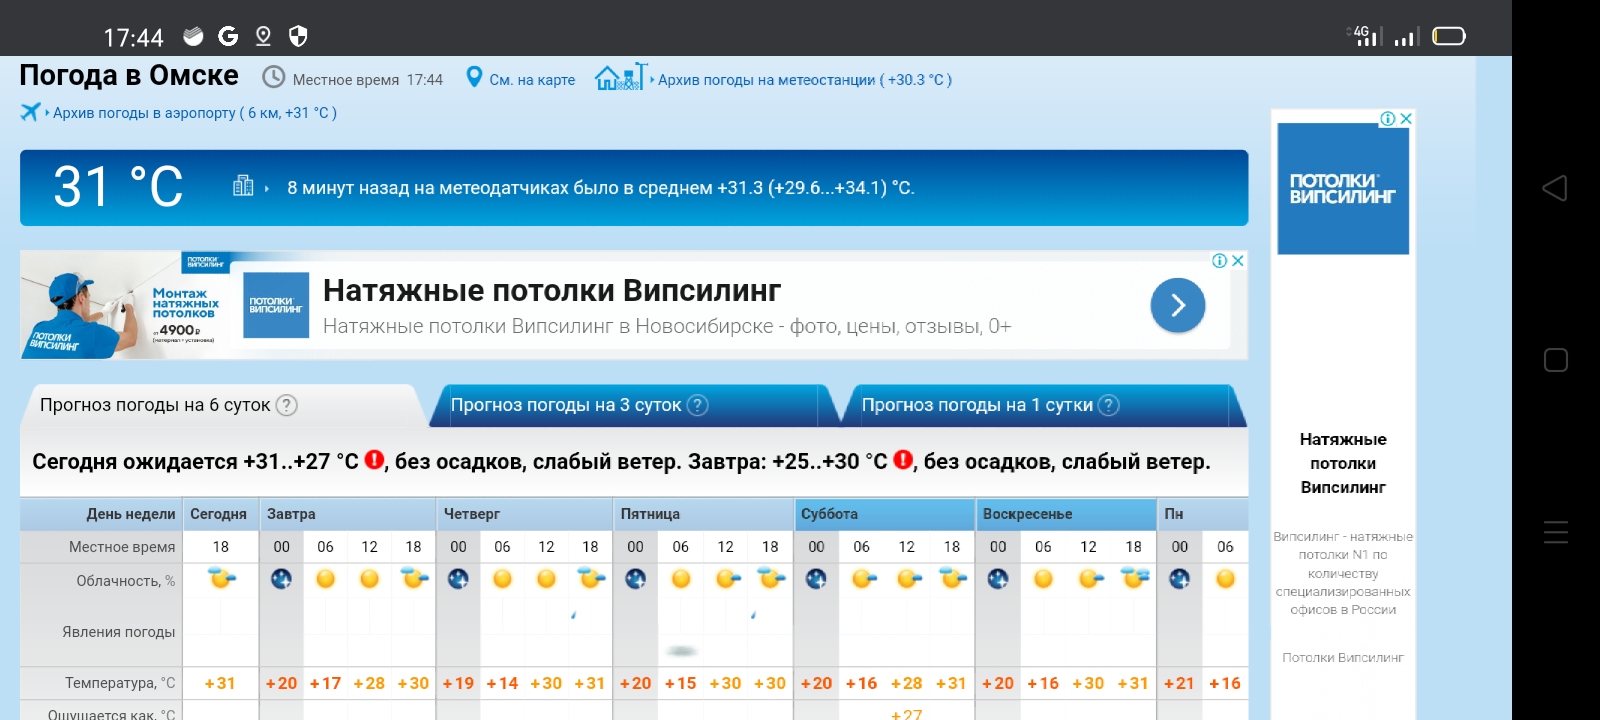Click the airplane icon for airport archive

[31, 112]
